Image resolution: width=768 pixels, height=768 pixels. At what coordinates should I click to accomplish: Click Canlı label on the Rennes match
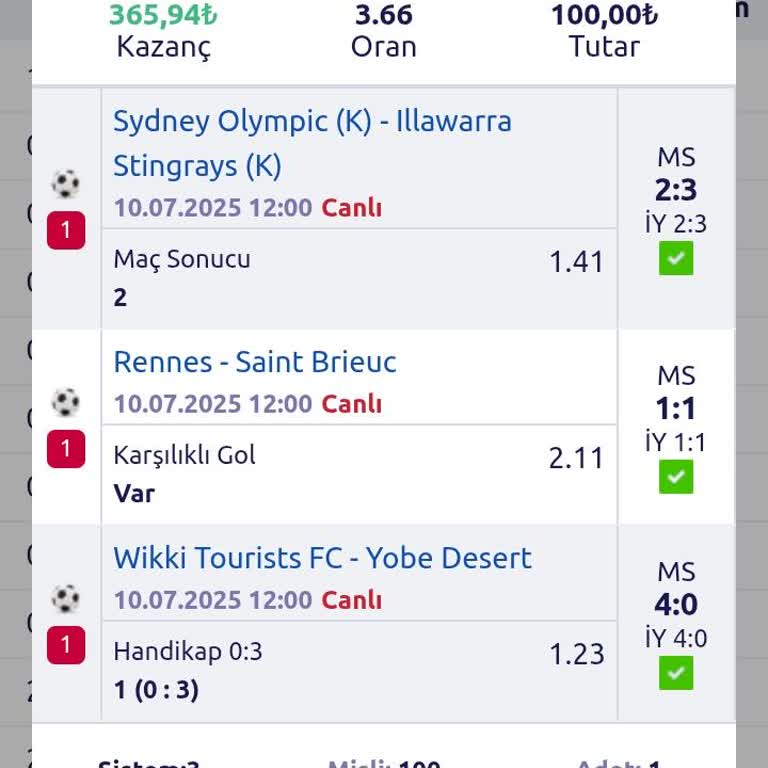pyautogui.click(x=351, y=404)
